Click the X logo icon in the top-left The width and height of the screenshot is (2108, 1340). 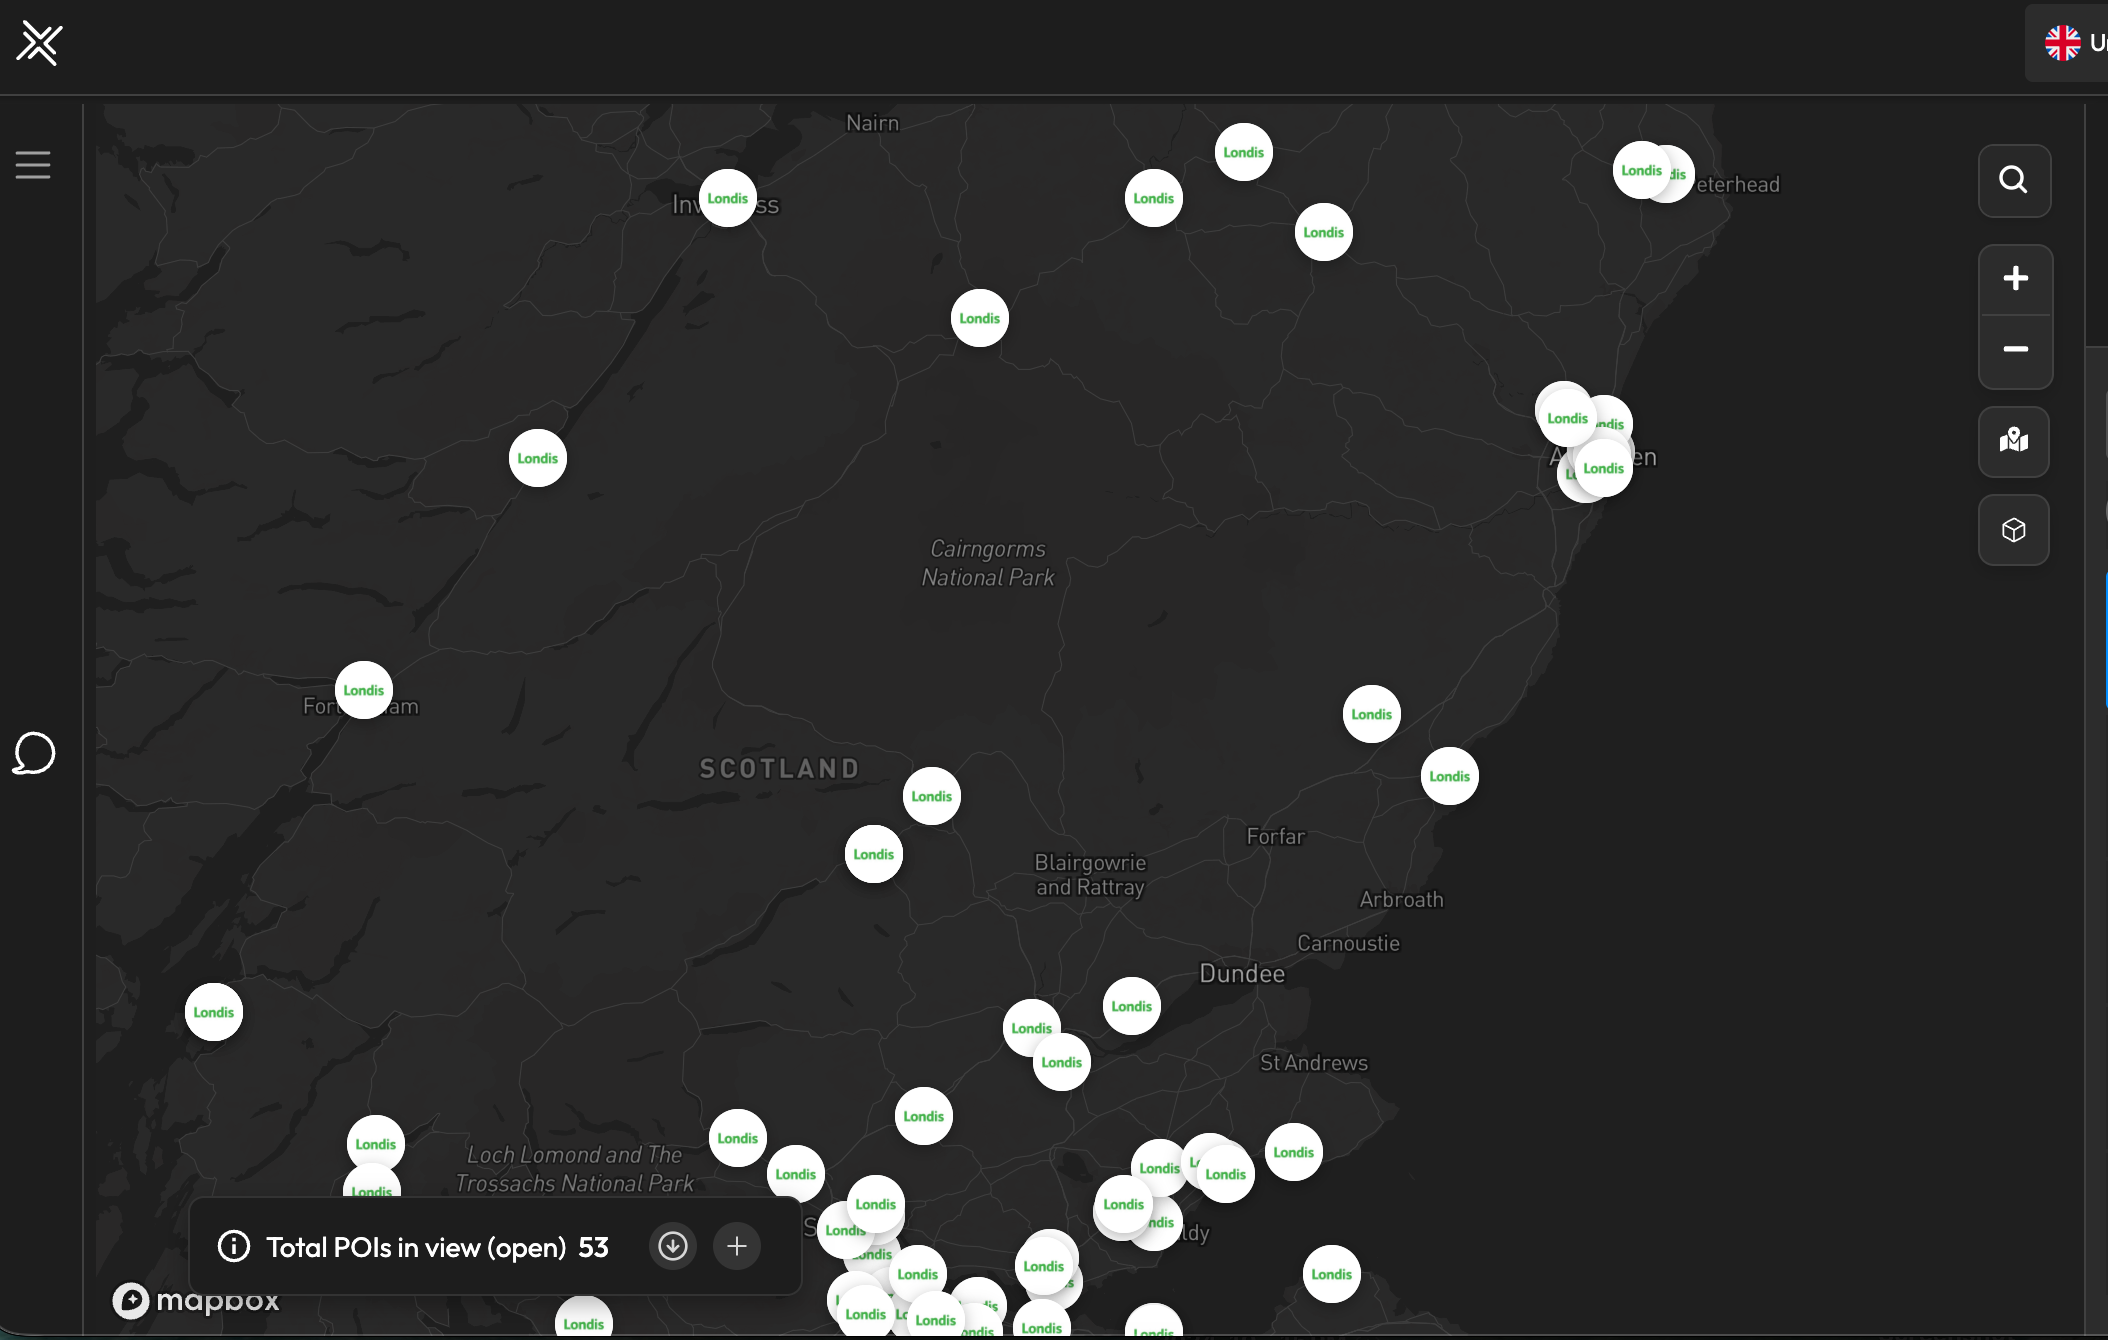[39, 44]
